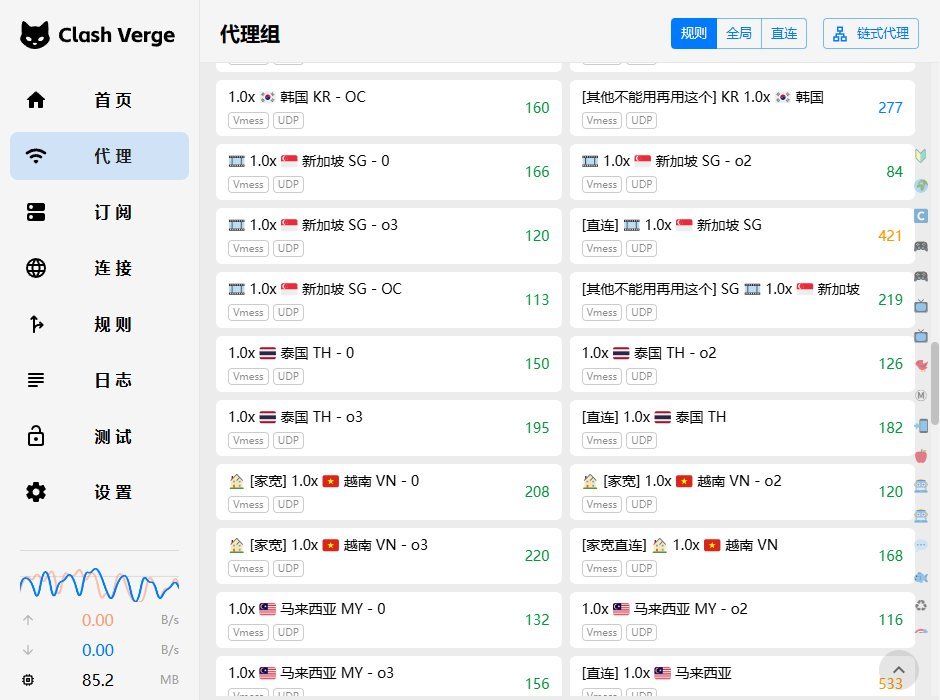Select proxy 马来西亚 MY - o2
The width and height of the screenshot is (940, 700).
[742, 620]
